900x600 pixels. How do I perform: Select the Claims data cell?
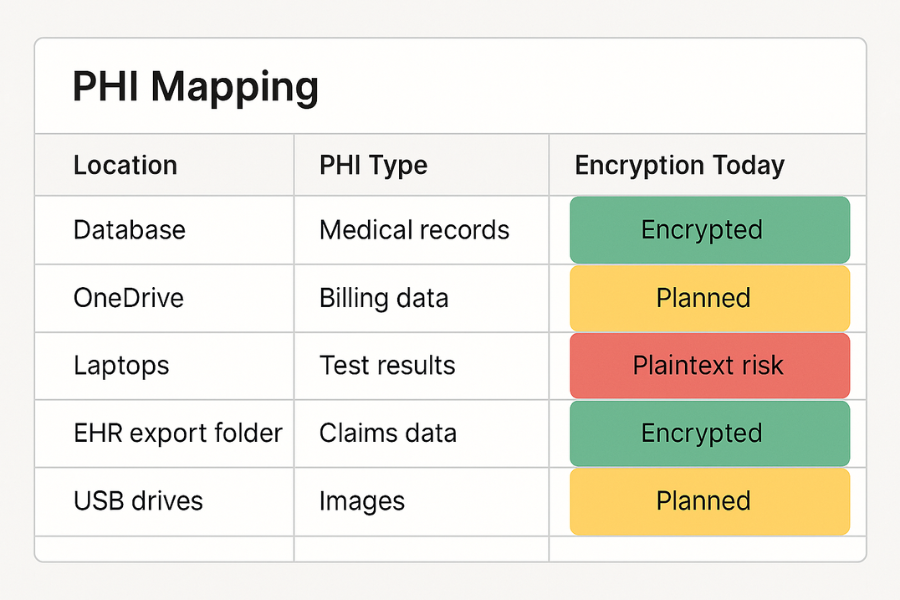pyautogui.click(x=387, y=433)
